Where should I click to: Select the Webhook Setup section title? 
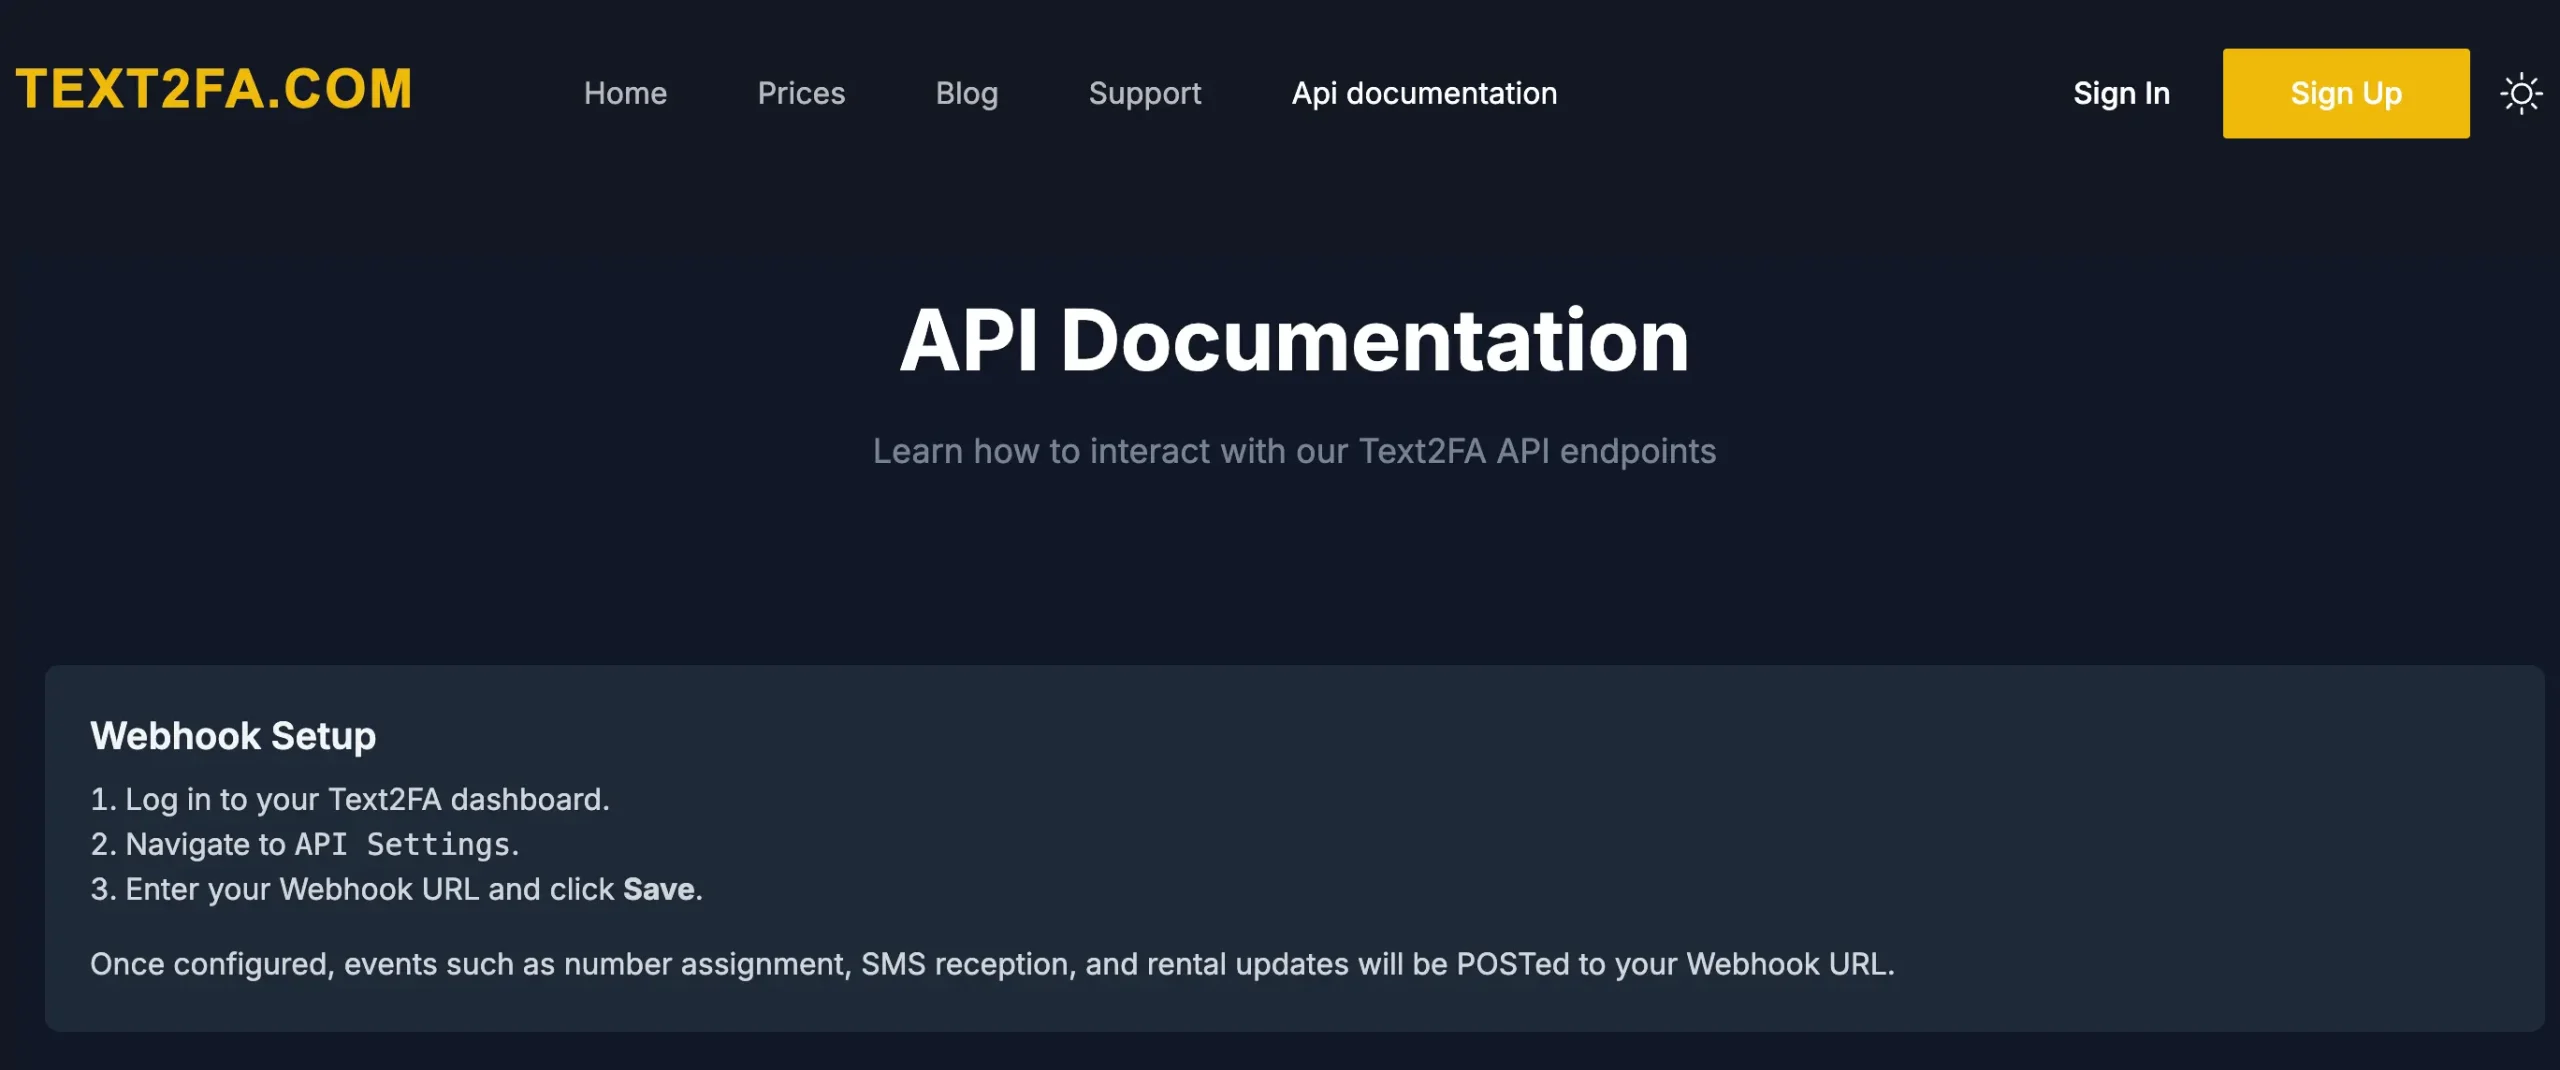click(233, 736)
